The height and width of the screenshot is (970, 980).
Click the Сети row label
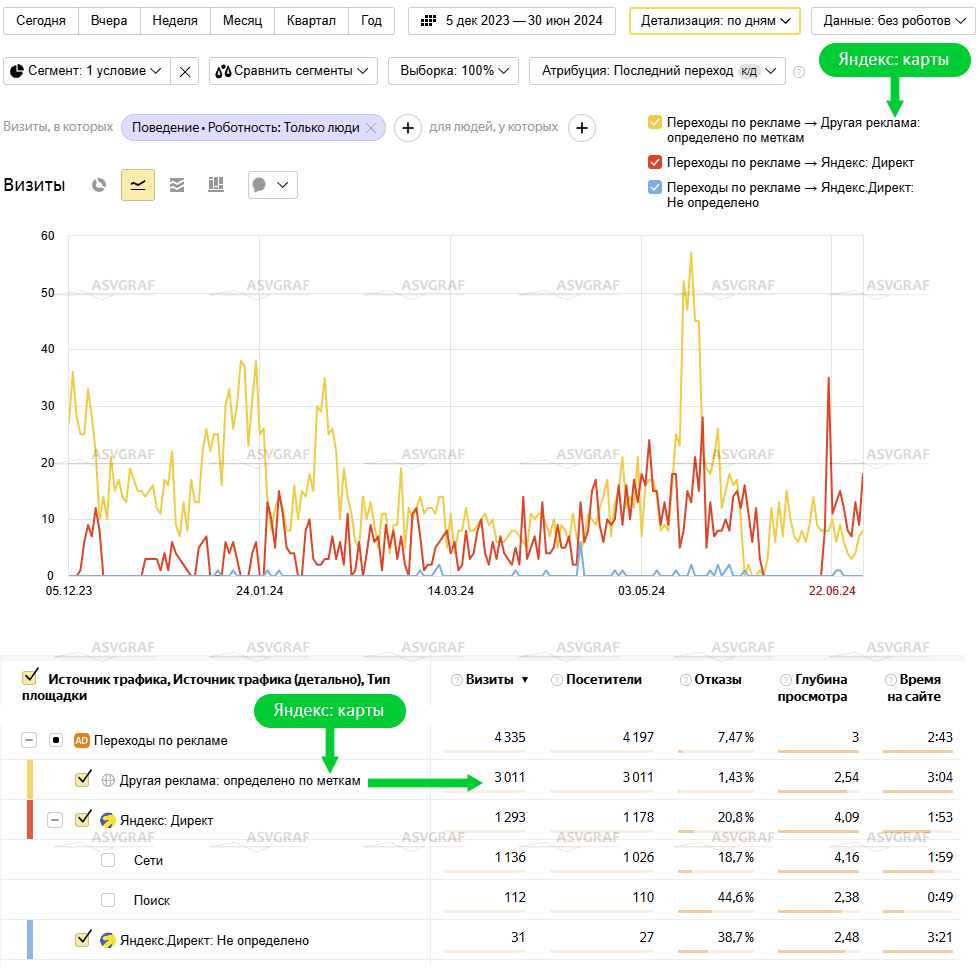pyautogui.click(x=148, y=861)
